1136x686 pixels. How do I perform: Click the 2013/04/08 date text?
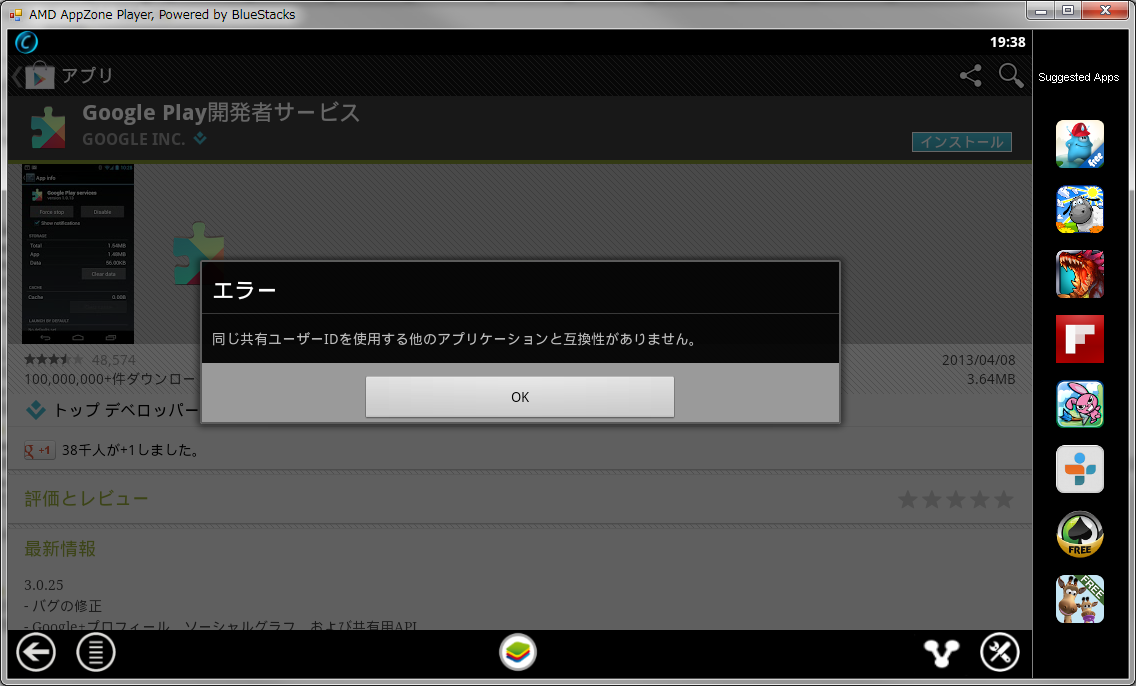[978, 360]
